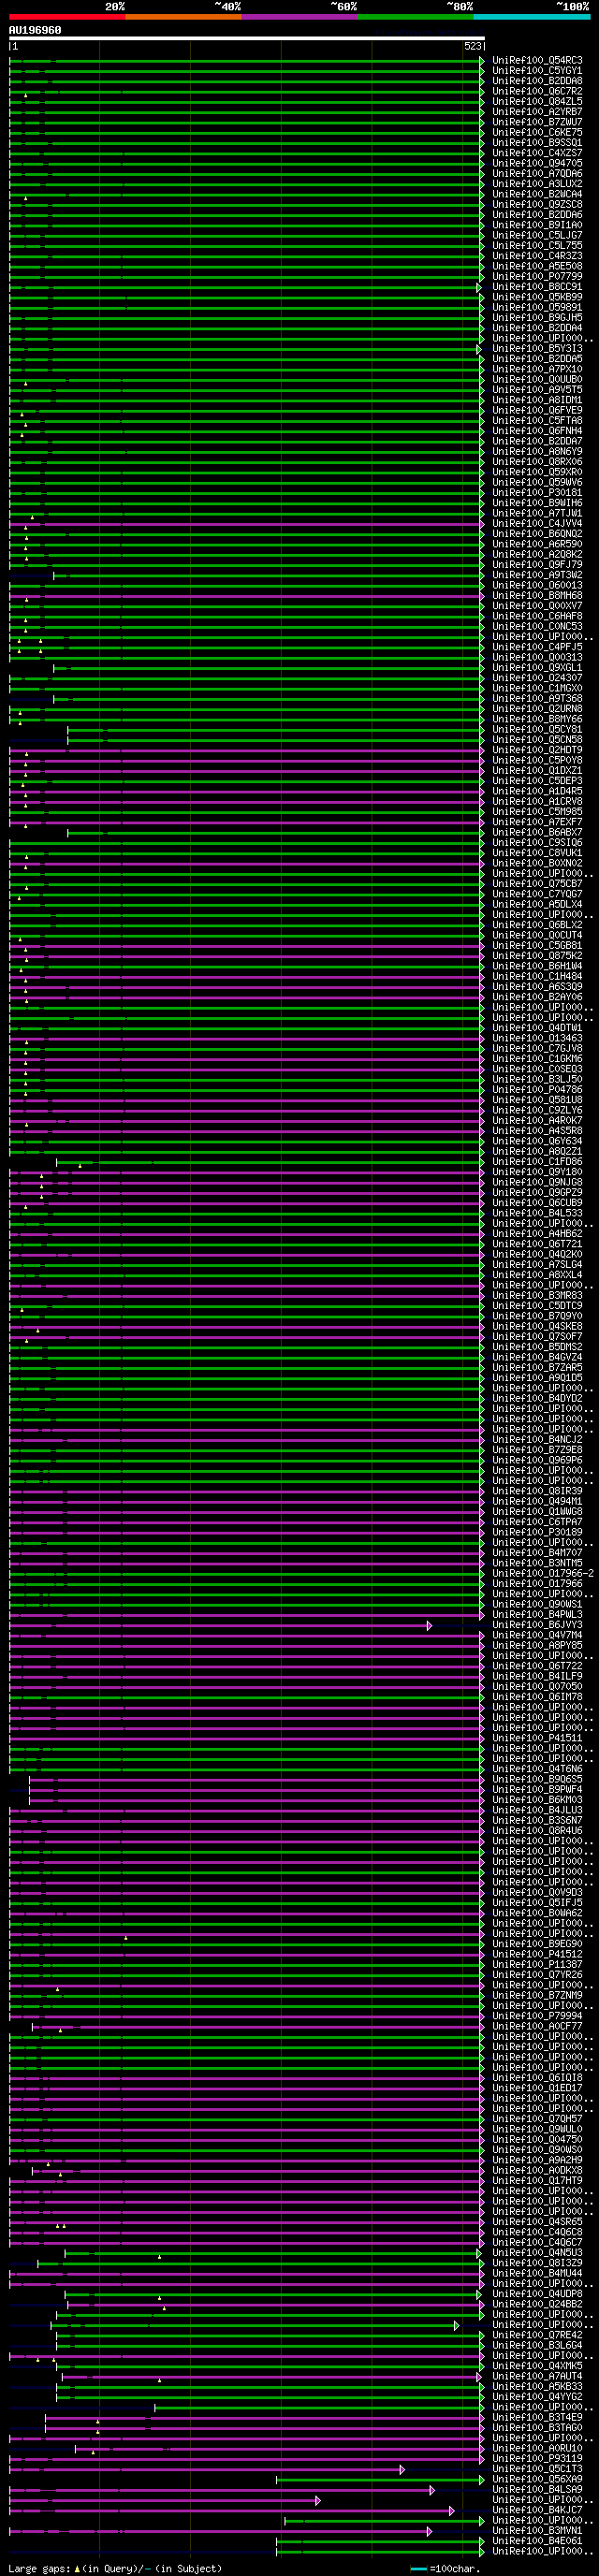The image size is (599, 2576).
Task: Select the UniRef100_O17966-2 hit label
Action: 543,1574
